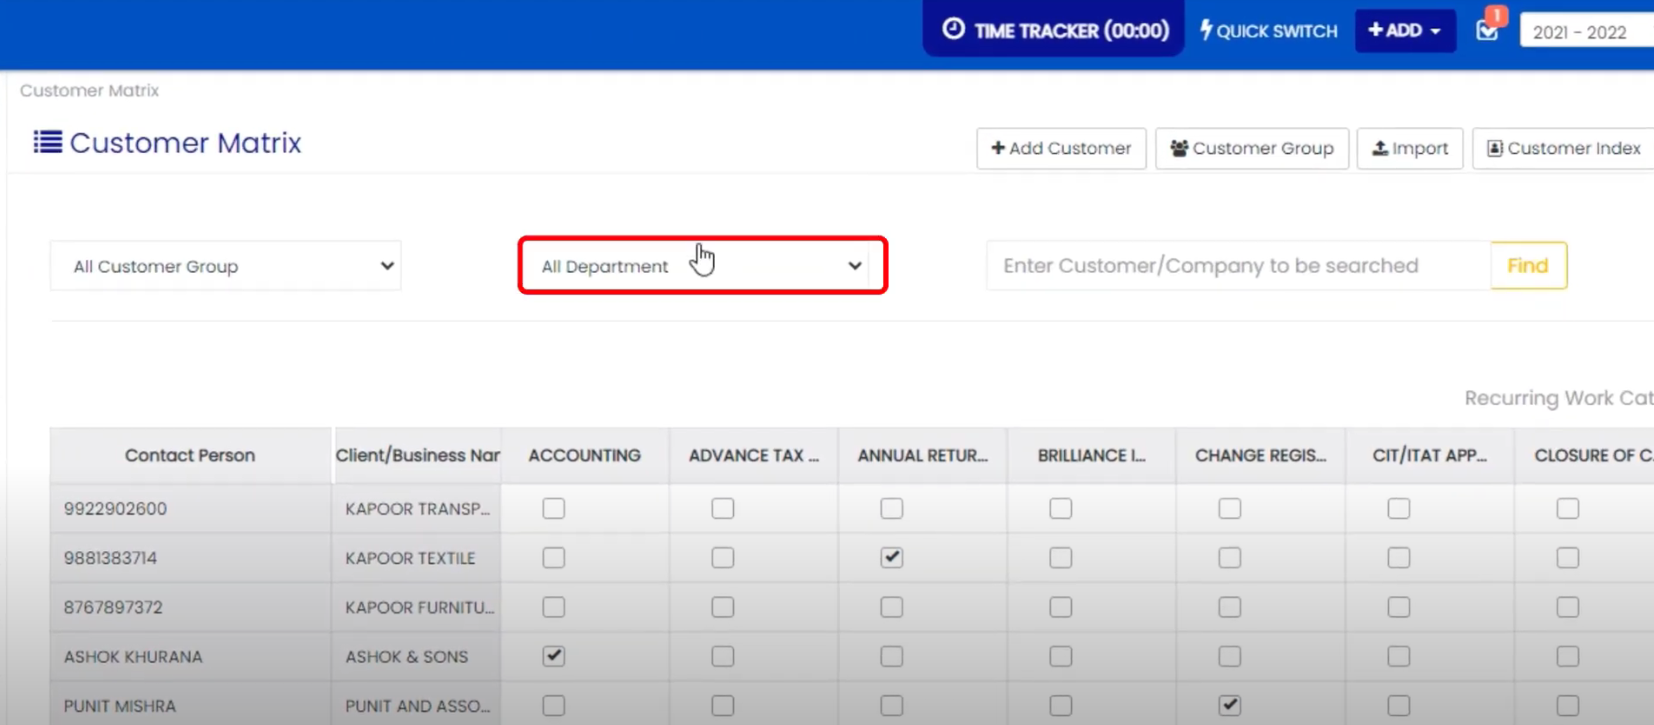Check CIT/ITAT APP... for KAPOOR TRANSP...
The image size is (1654, 725).
[x=1399, y=508]
